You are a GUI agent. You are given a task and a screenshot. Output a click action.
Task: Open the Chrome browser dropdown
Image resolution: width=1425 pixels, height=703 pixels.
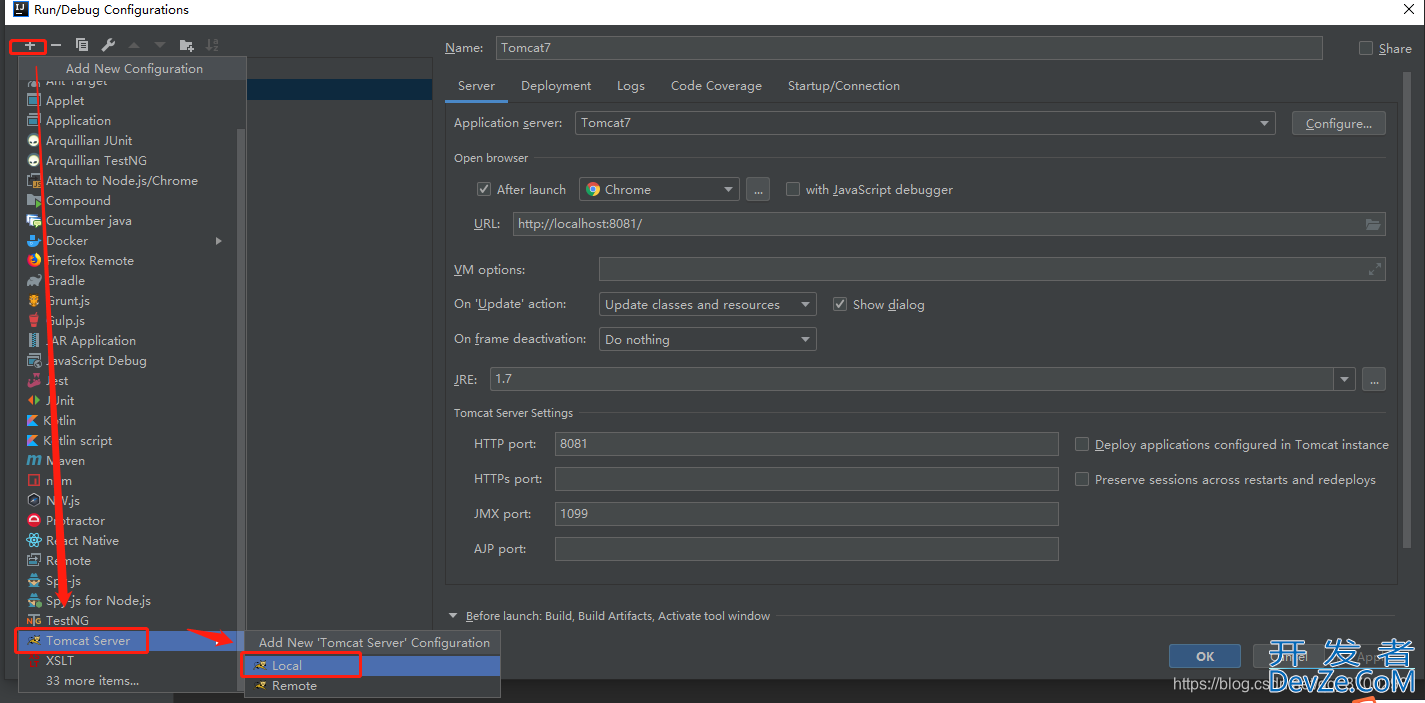point(659,189)
